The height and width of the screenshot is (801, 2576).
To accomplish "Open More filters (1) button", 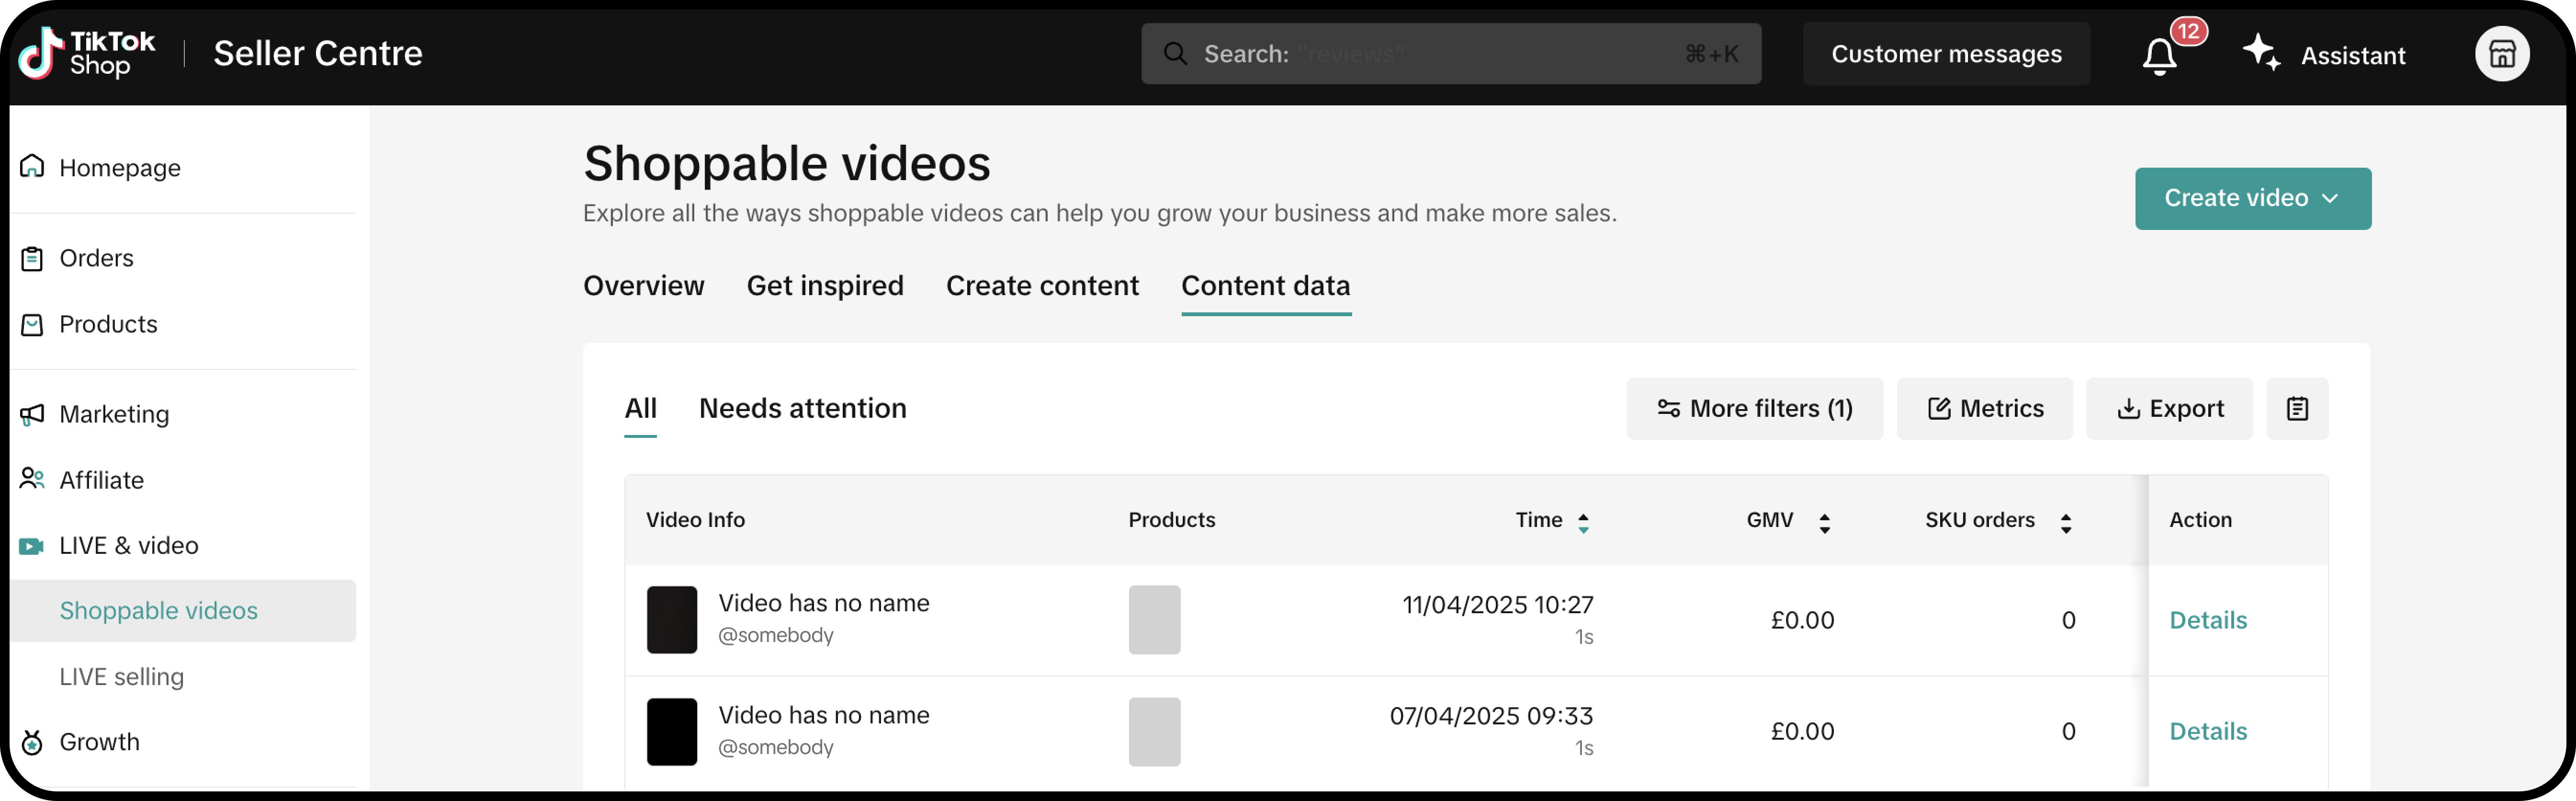I will tap(1754, 408).
